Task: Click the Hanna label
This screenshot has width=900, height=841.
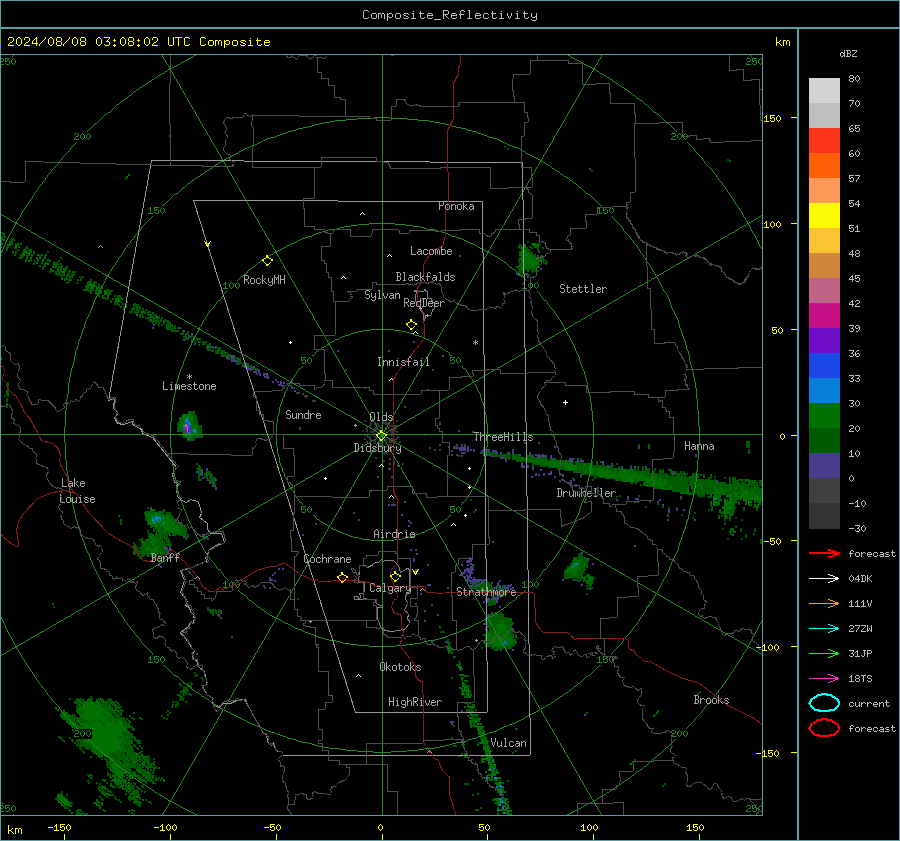Action: pyautogui.click(x=699, y=446)
